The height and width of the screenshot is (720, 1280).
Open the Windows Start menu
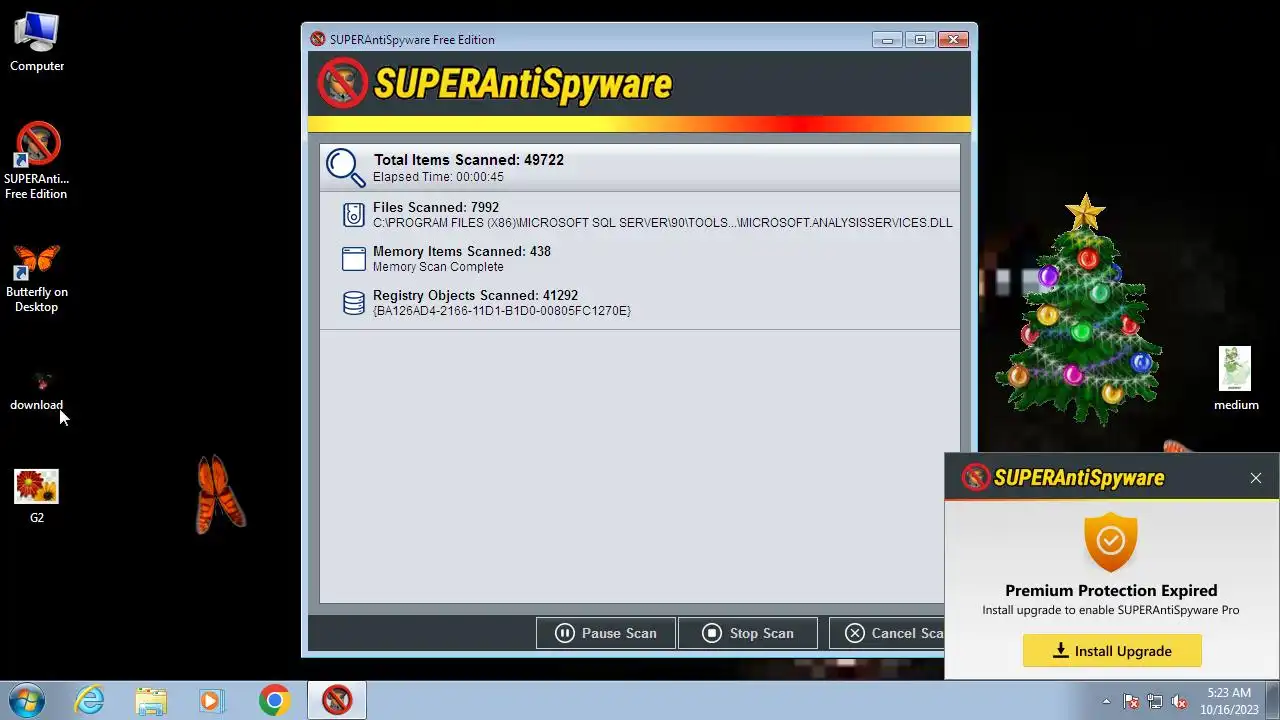pos(27,699)
